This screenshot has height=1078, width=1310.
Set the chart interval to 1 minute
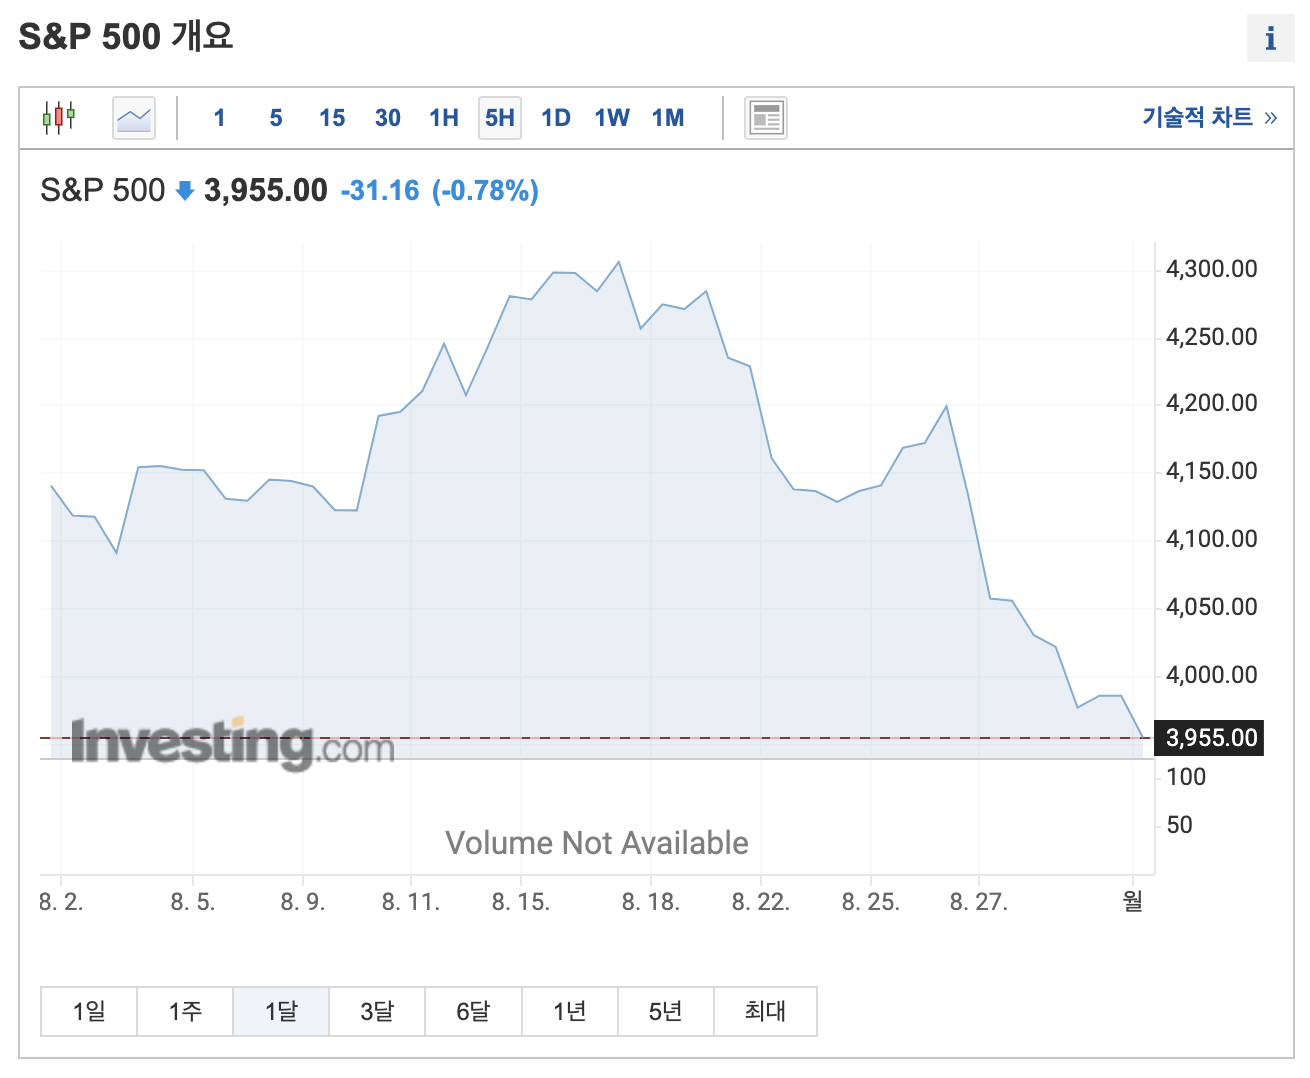pos(219,118)
